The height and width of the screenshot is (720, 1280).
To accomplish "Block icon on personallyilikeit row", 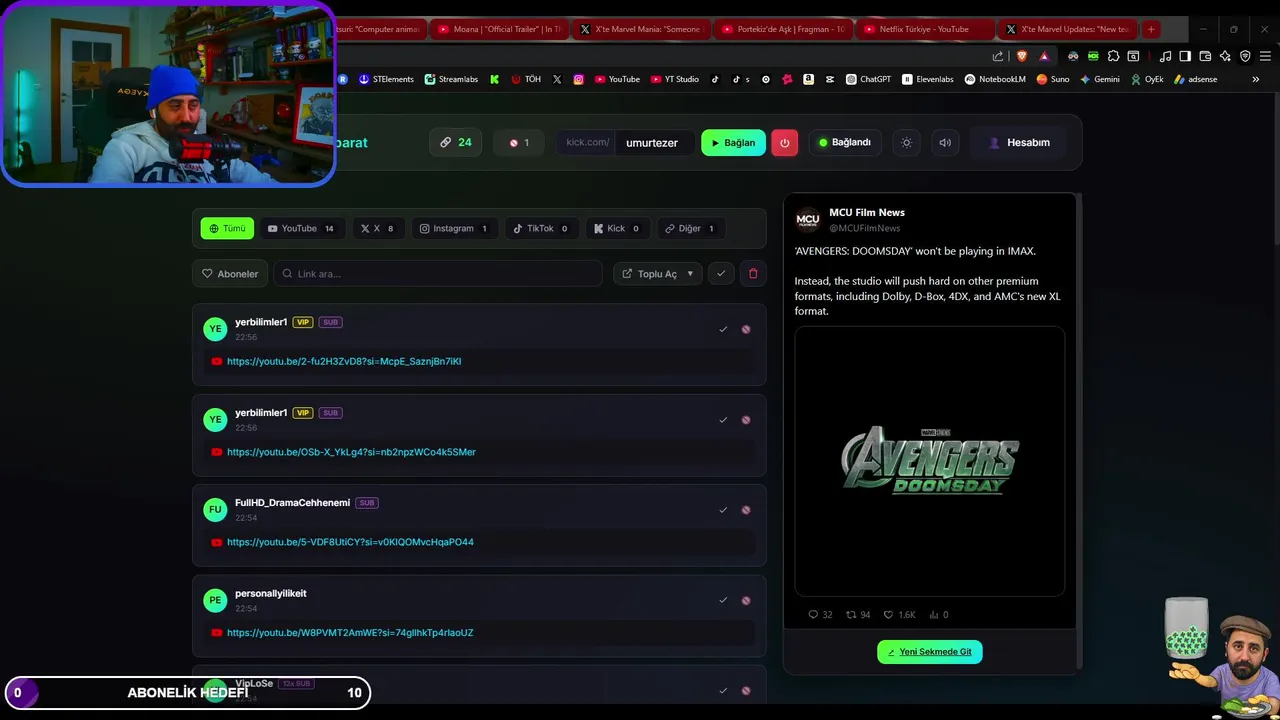I will tap(746, 600).
